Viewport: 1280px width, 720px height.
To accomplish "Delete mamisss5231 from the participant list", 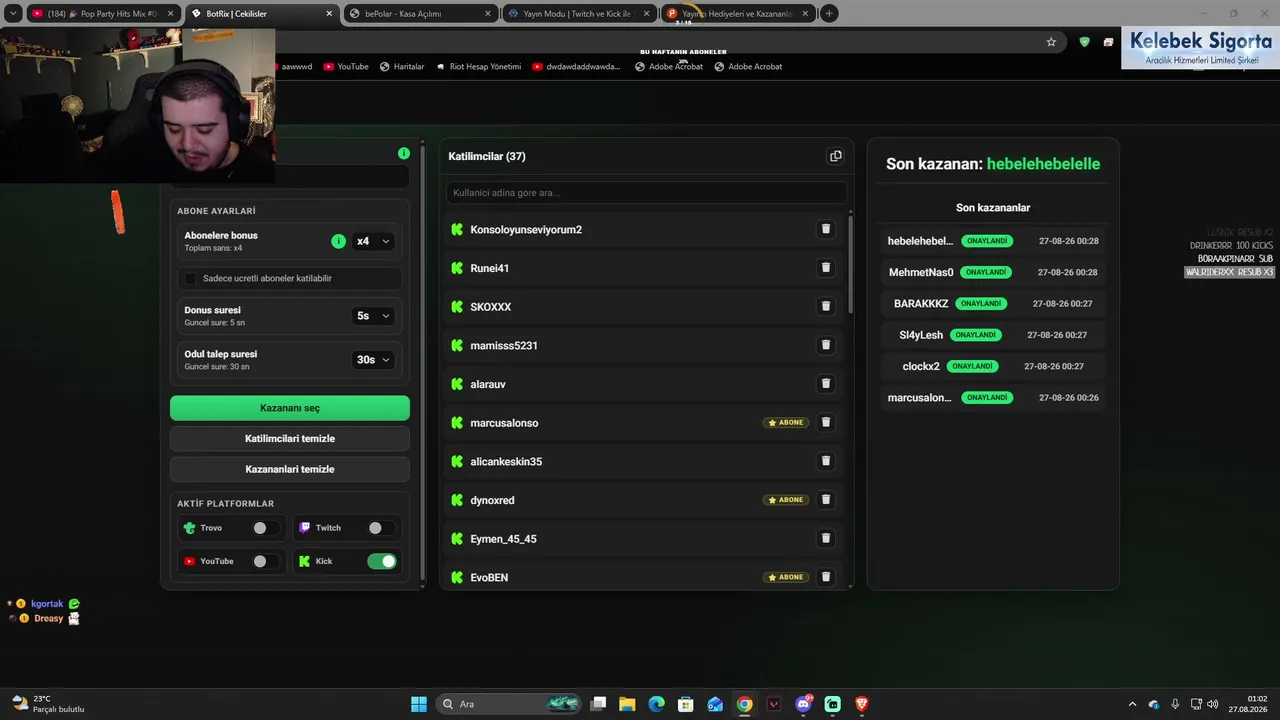I will [x=826, y=345].
